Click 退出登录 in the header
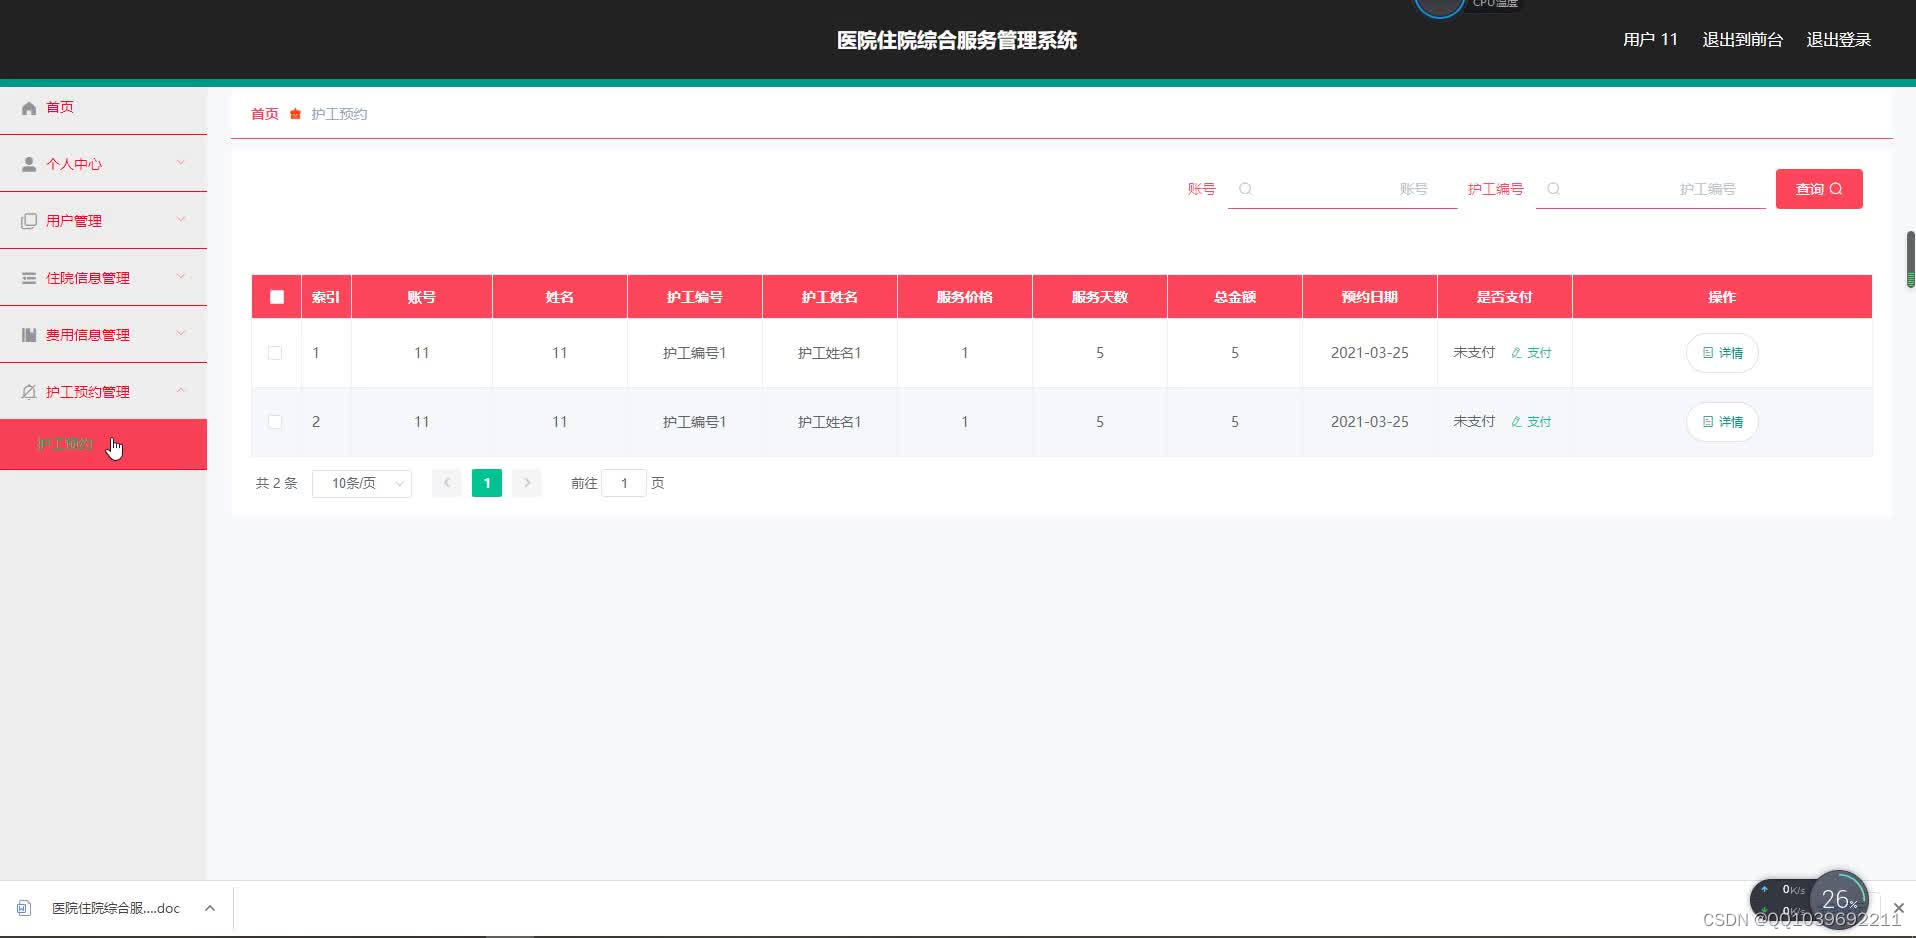This screenshot has height=938, width=1916. (1838, 40)
